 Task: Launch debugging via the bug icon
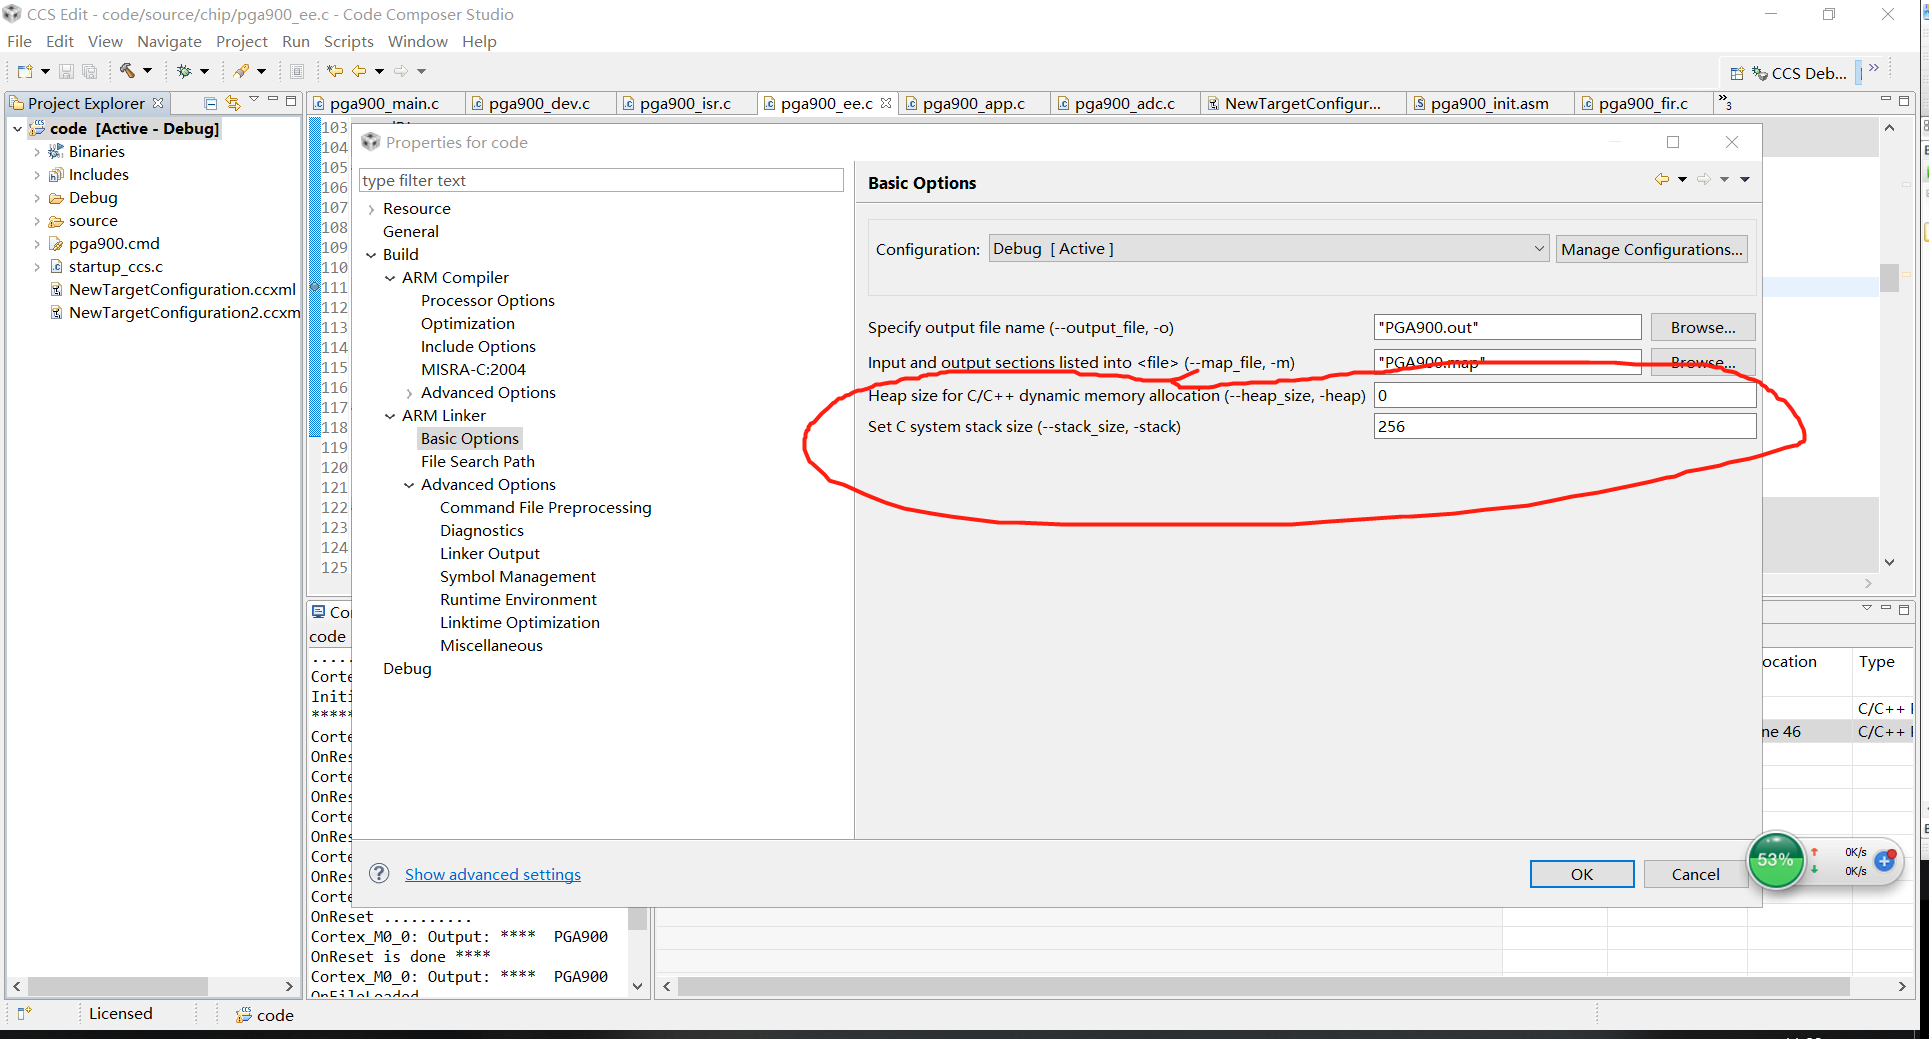tap(186, 70)
